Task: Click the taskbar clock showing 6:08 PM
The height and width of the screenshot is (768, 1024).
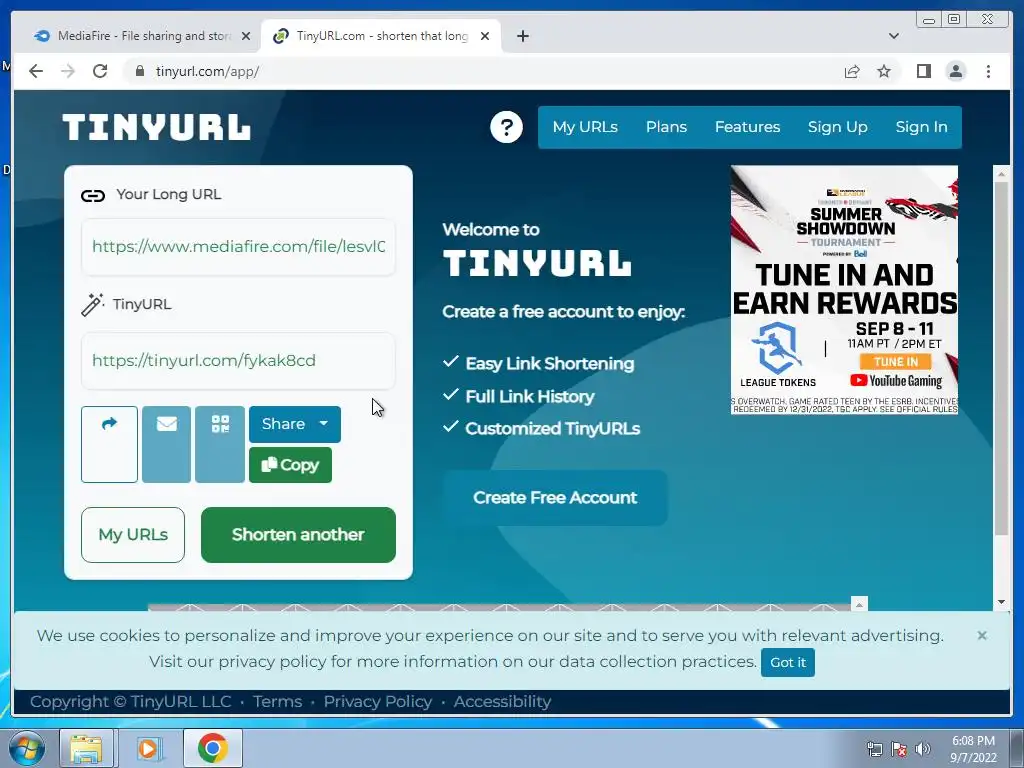Action: [973, 749]
